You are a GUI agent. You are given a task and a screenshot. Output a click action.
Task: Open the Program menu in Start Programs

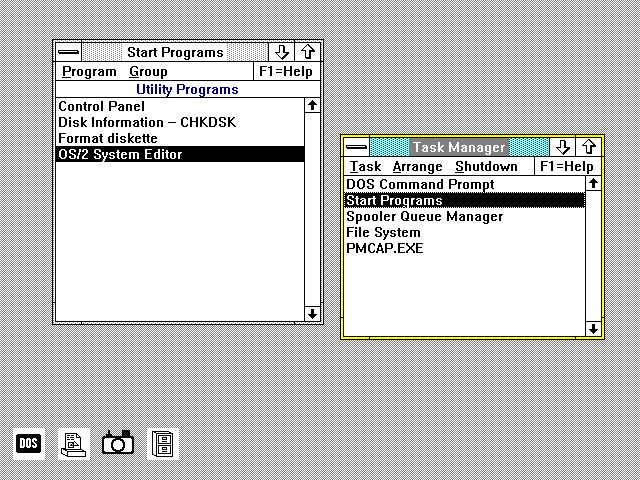(89, 72)
